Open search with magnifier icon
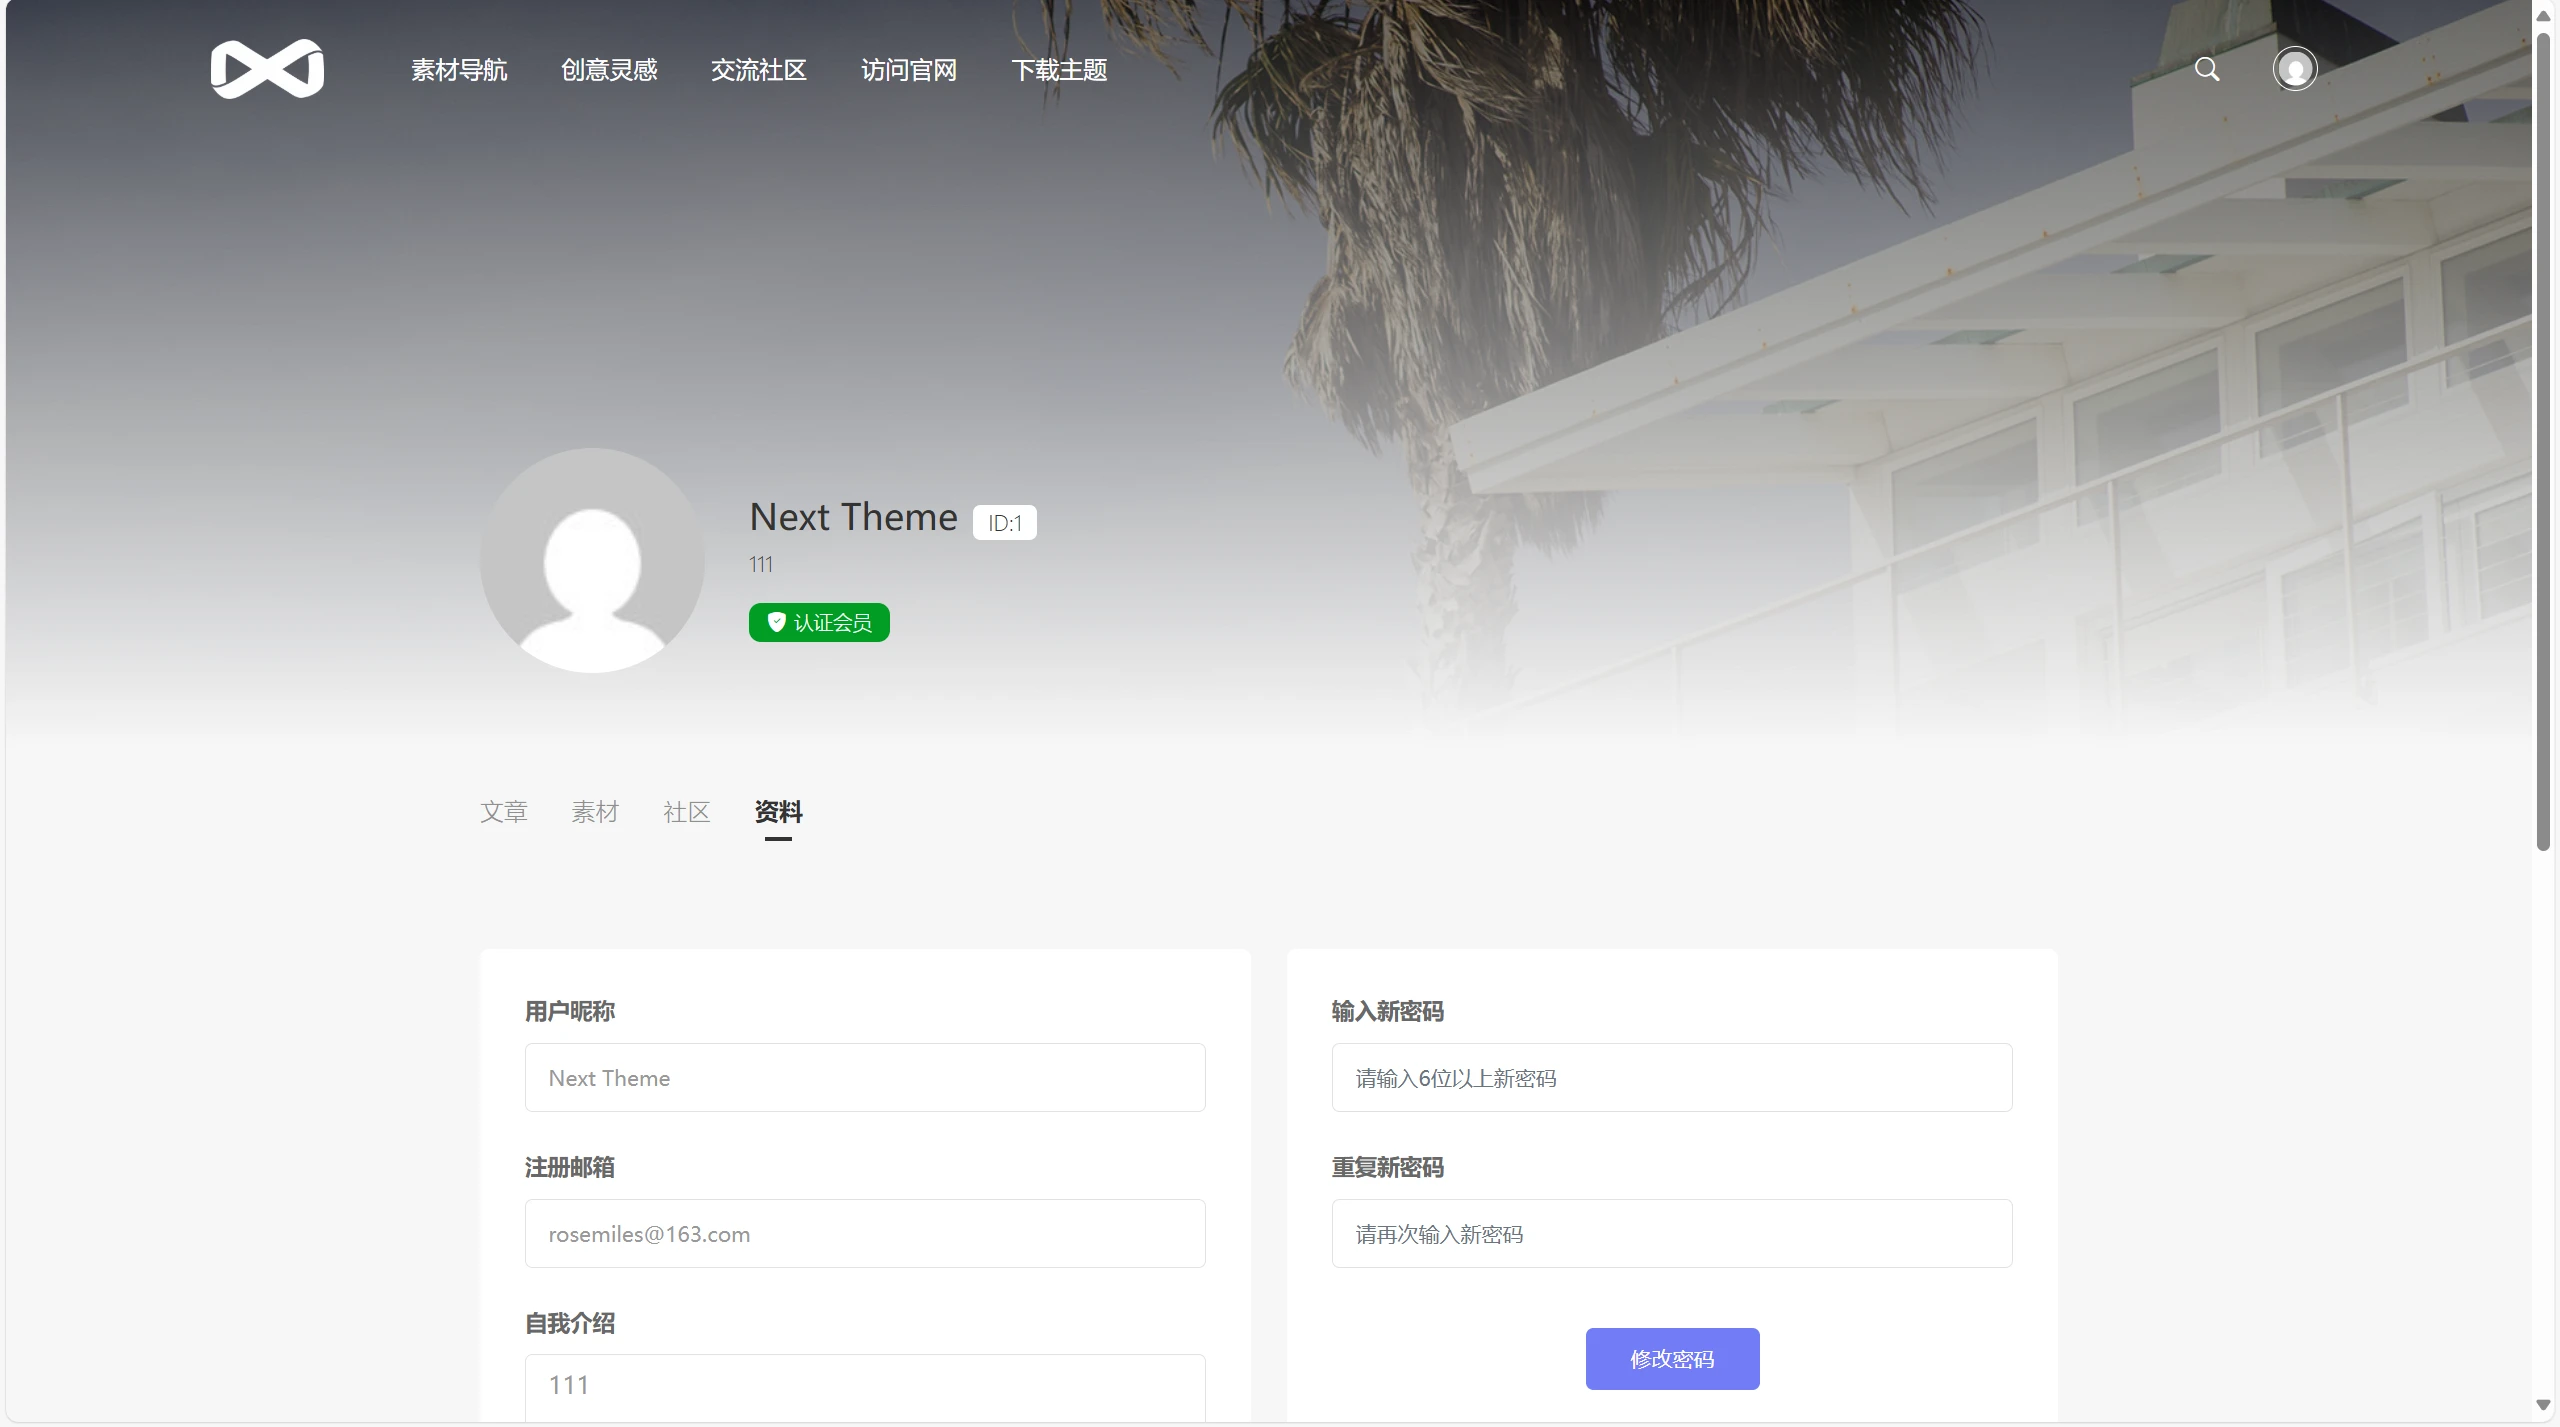Viewport: 2560px width, 1427px height. [2207, 69]
